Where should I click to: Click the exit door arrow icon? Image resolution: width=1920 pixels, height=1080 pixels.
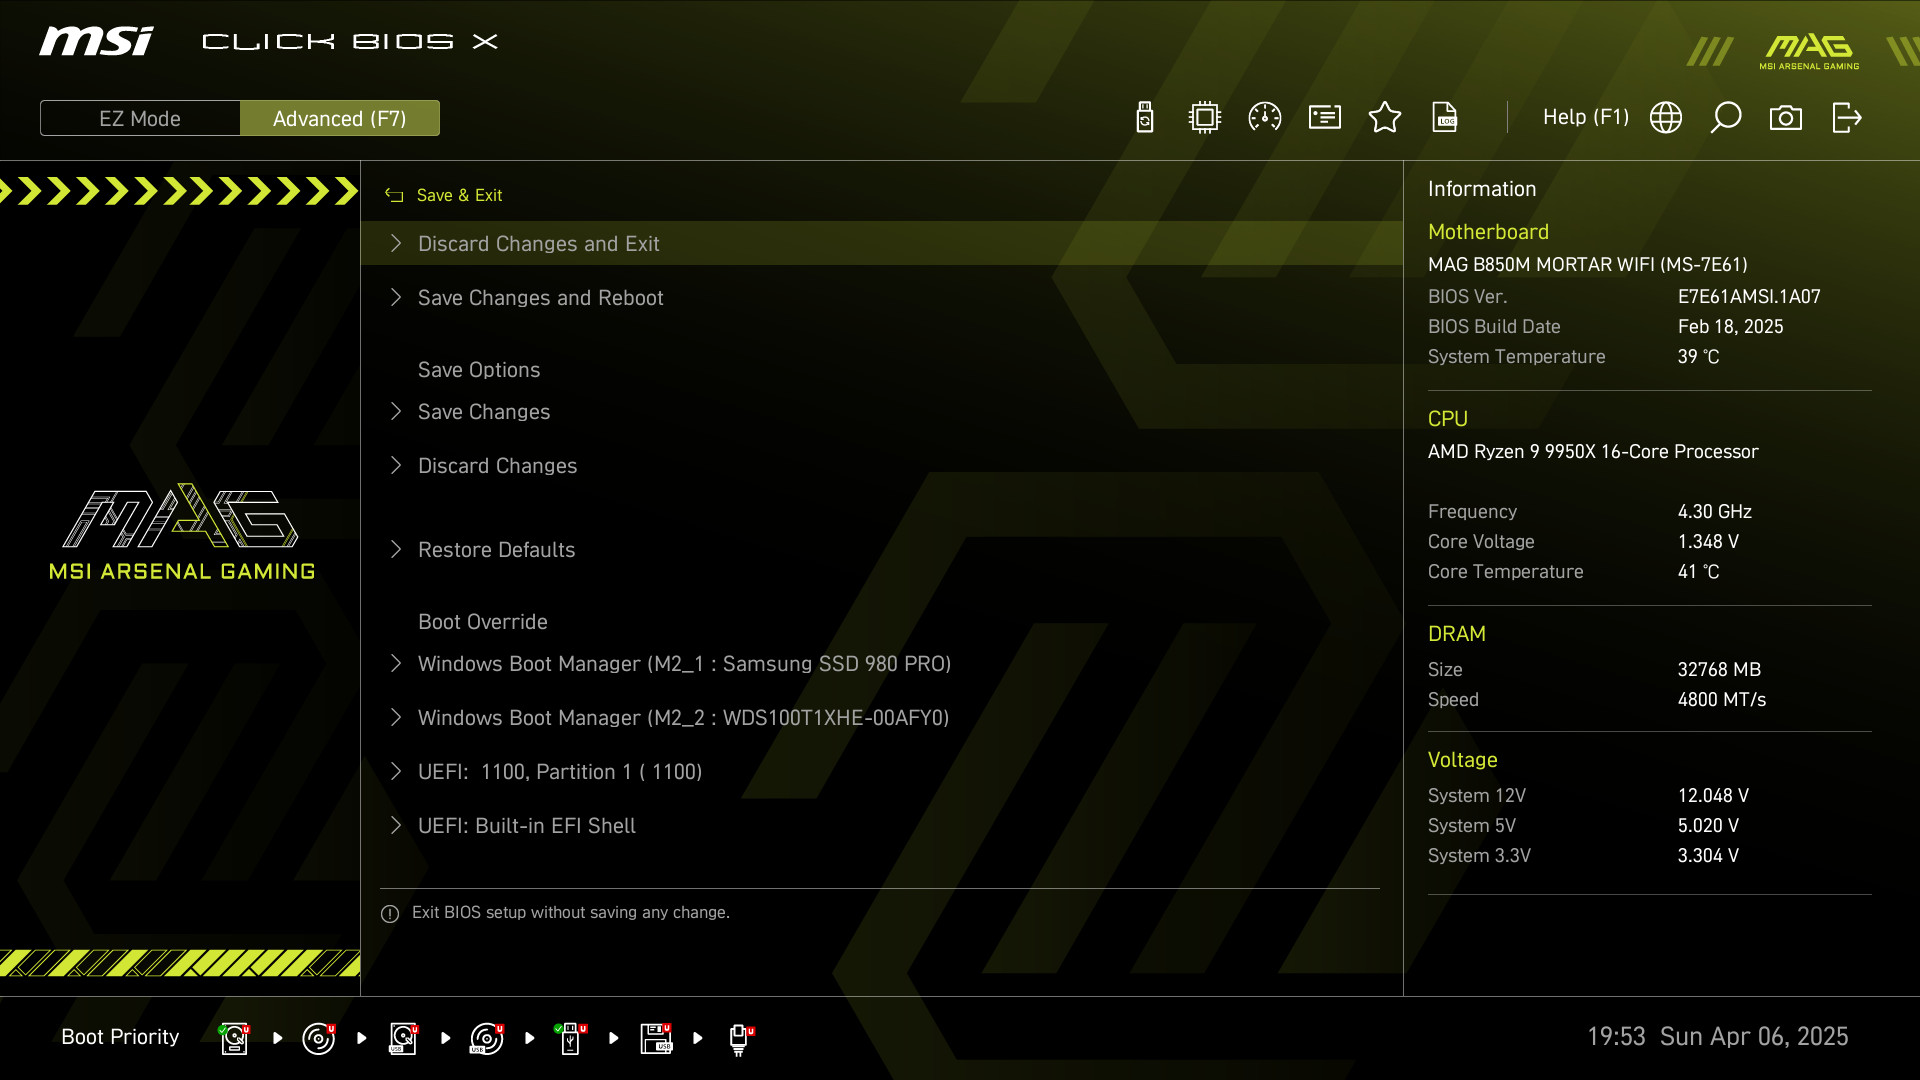click(1847, 118)
